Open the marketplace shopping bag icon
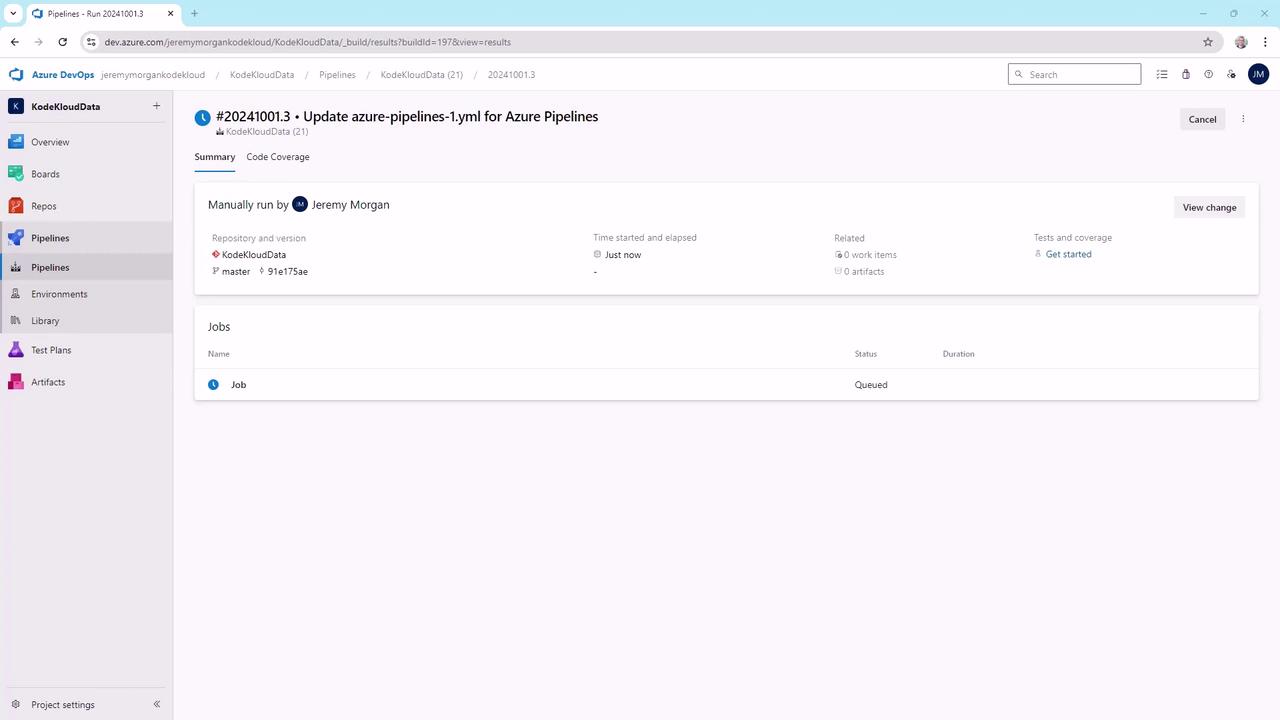The height and width of the screenshot is (720, 1280). 1185,75
